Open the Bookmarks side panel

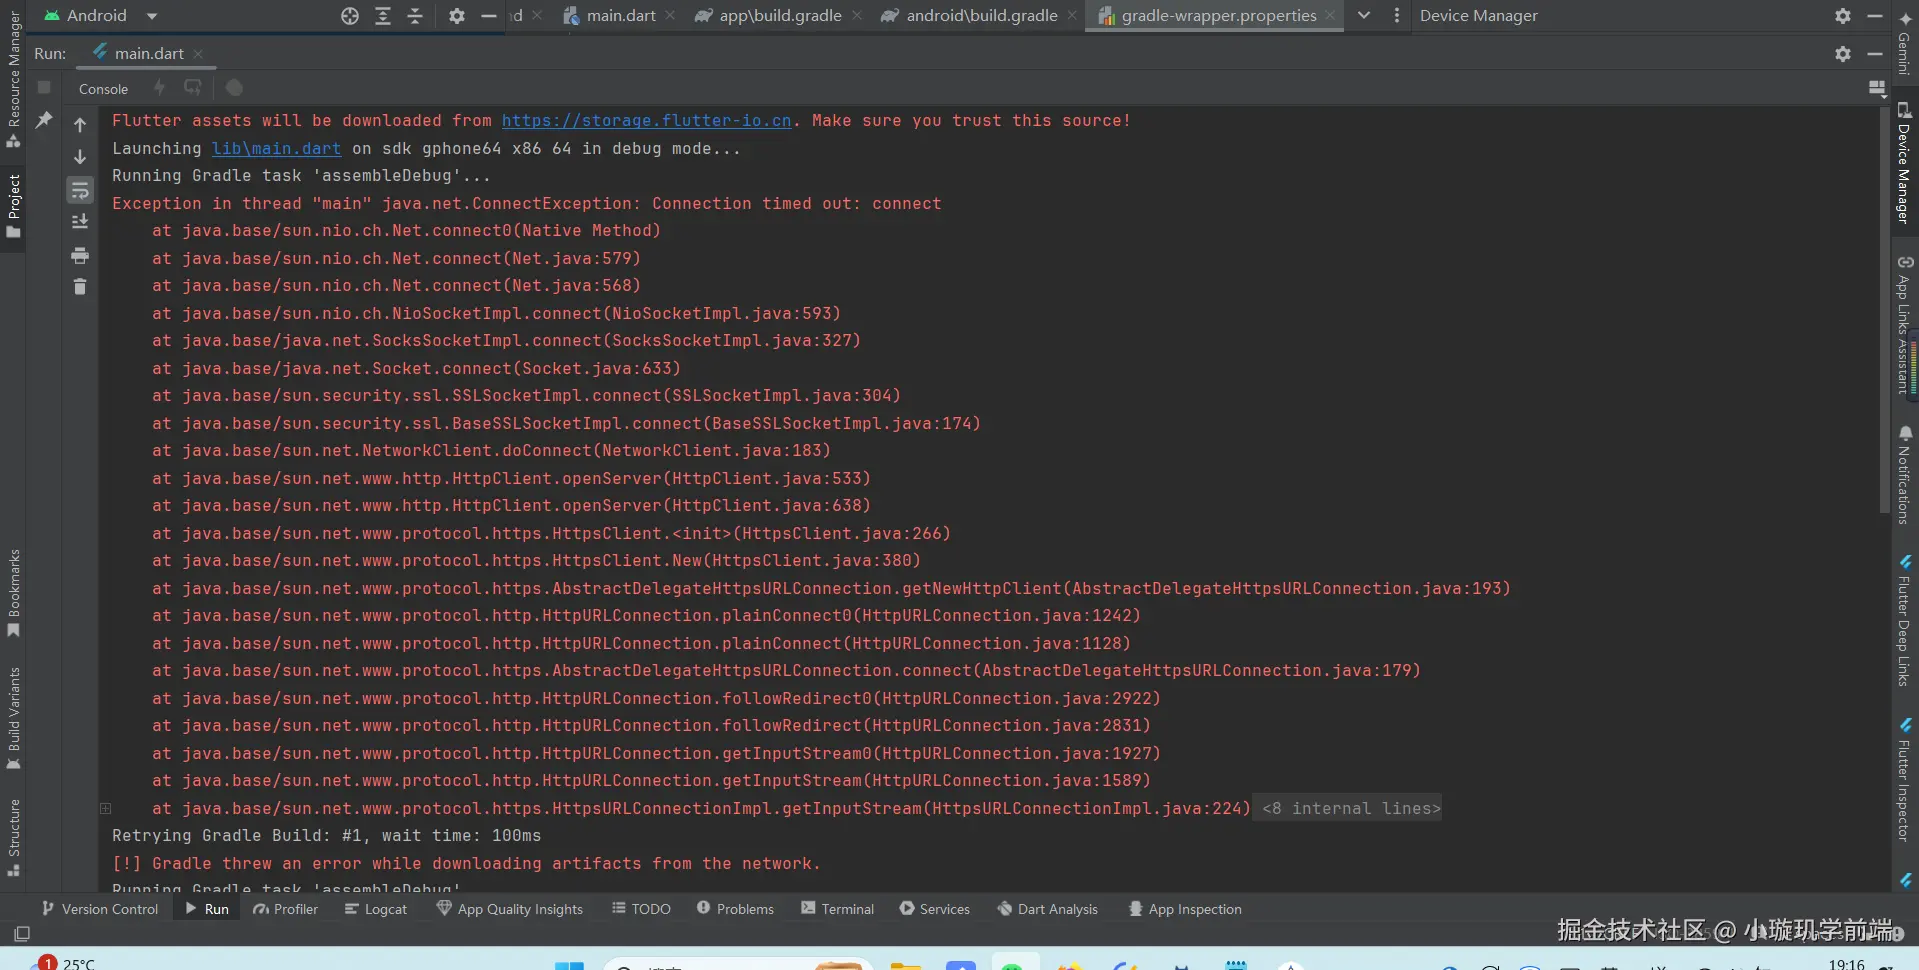pyautogui.click(x=14, y=592)
